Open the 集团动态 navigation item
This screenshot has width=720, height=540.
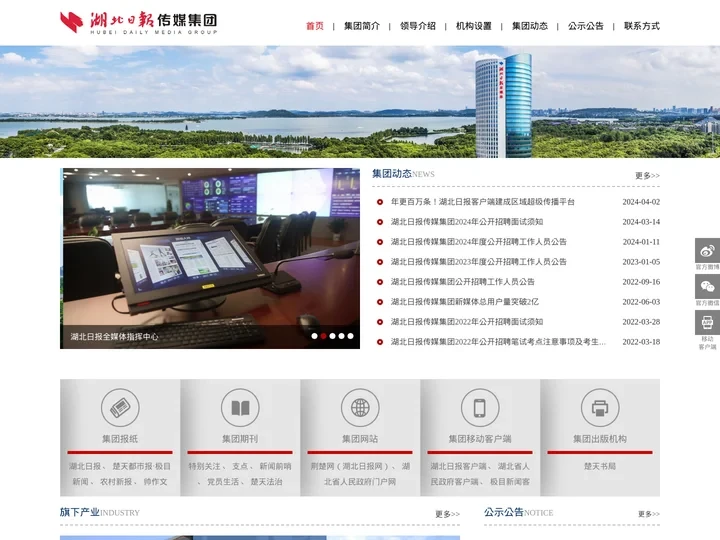pos(530,26)
